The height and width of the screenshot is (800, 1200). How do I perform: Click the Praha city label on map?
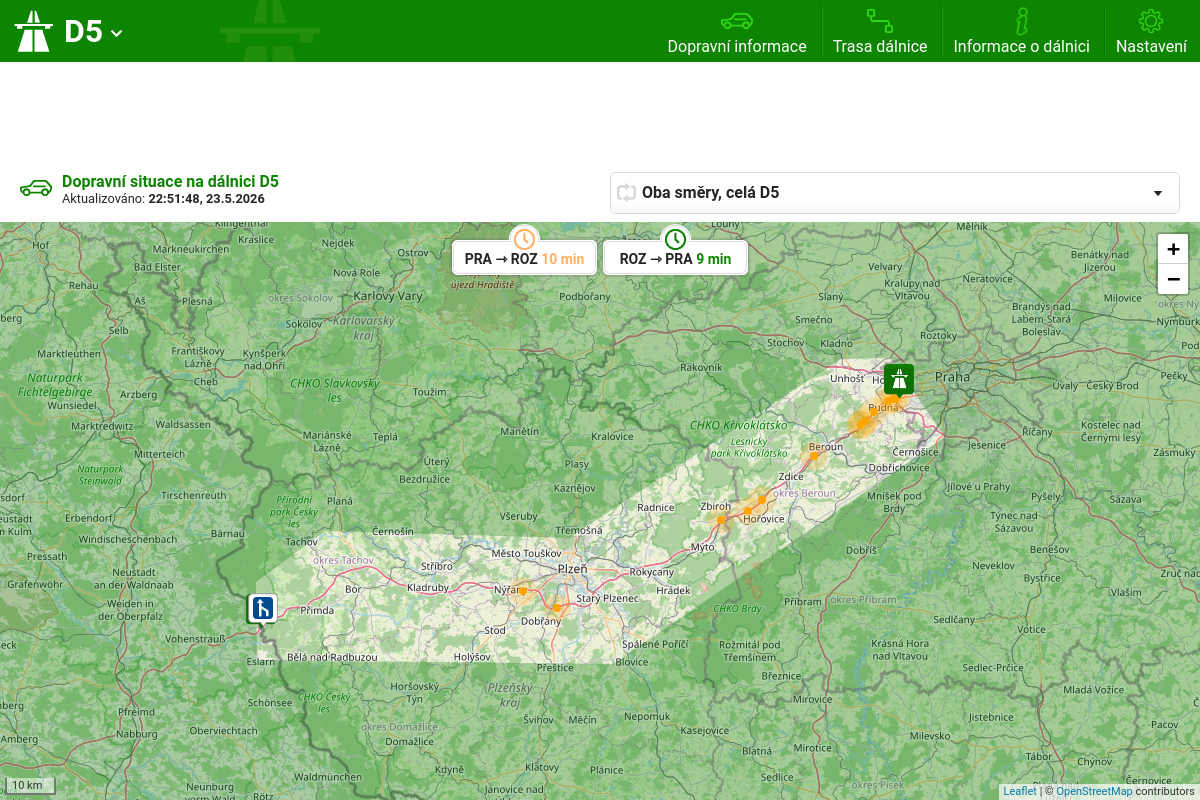tap(953, 377)
